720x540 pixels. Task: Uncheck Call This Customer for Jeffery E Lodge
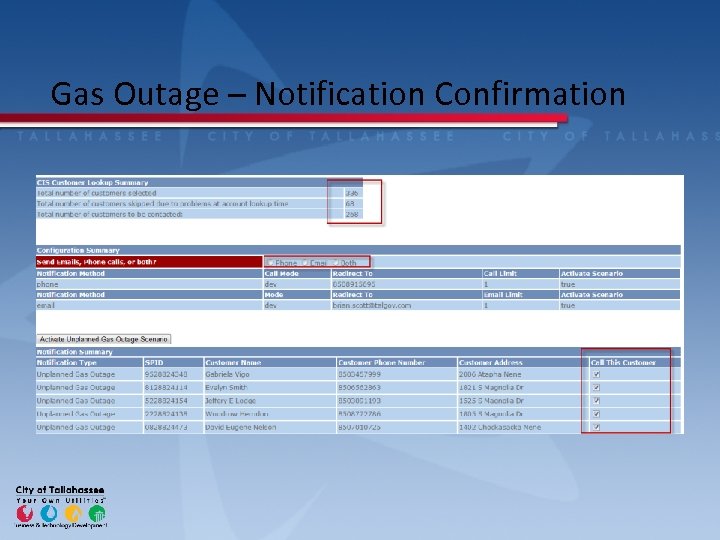pyautogui.click(x=596, y=400)
